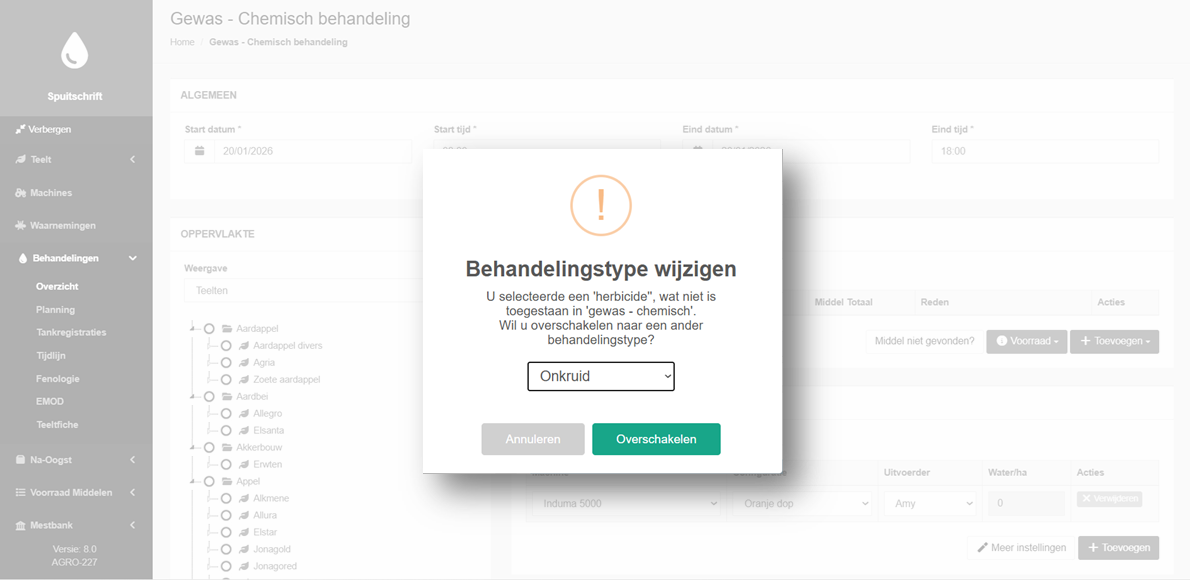
Task: Click the Behandelingen droplet icon
Action: [x=23, y=259]
